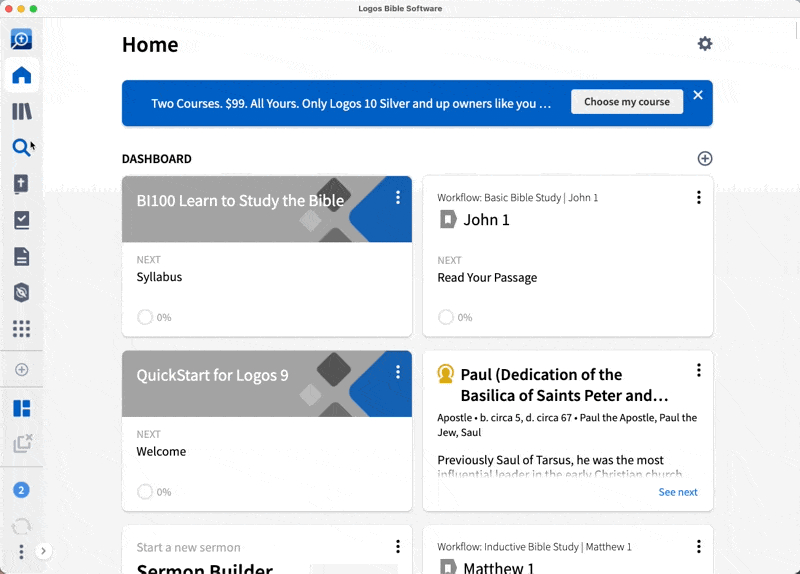Open the John 1 workflow title

[486, 220]
